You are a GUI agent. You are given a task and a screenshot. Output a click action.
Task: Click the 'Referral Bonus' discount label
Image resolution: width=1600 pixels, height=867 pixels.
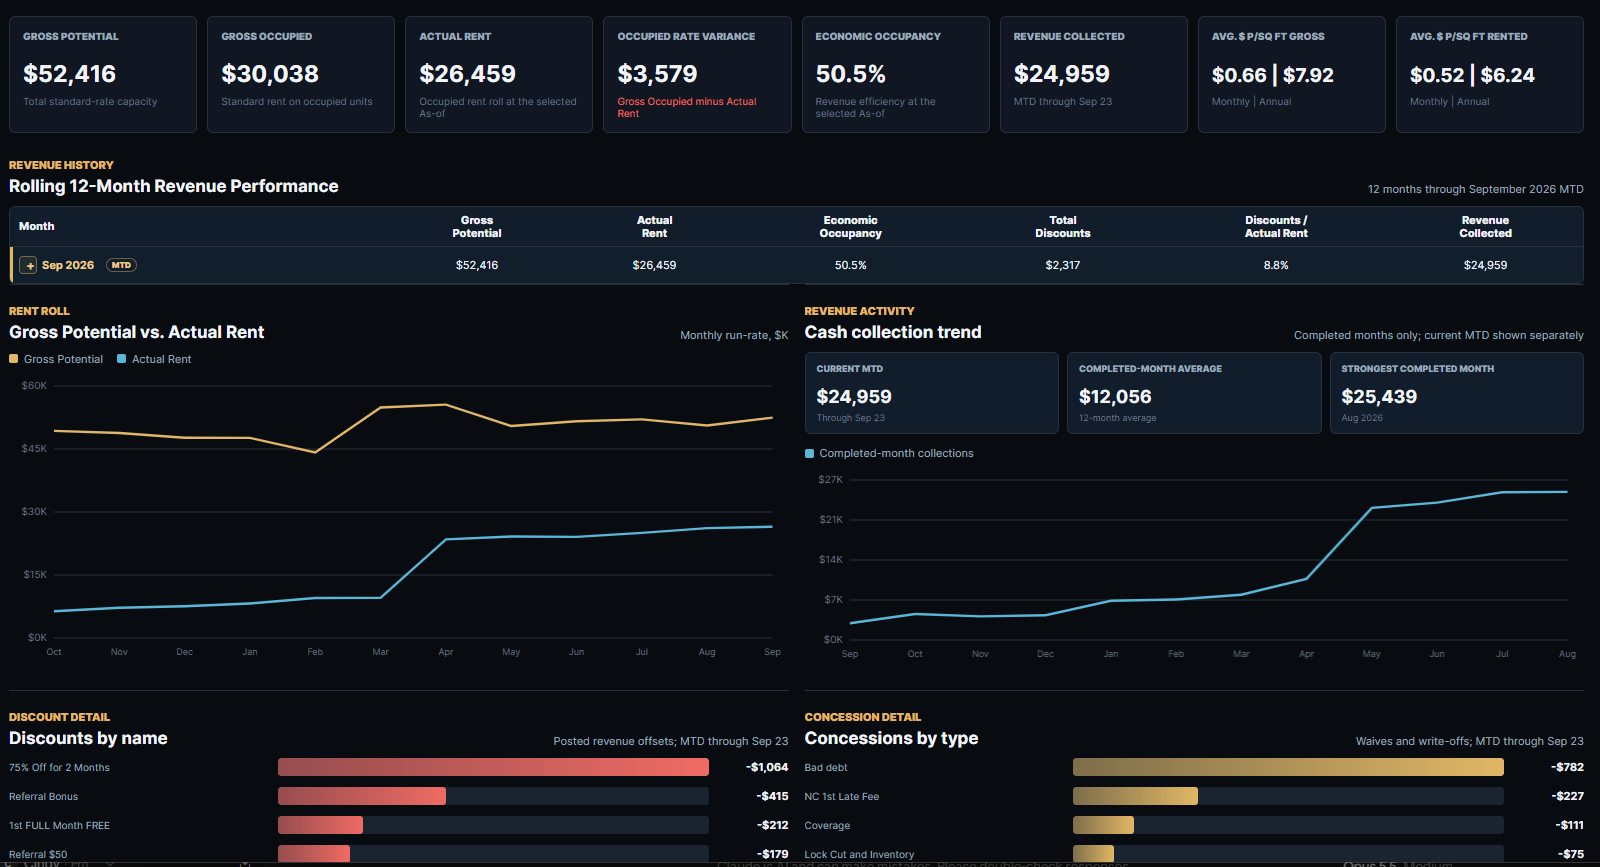(43, 797)
